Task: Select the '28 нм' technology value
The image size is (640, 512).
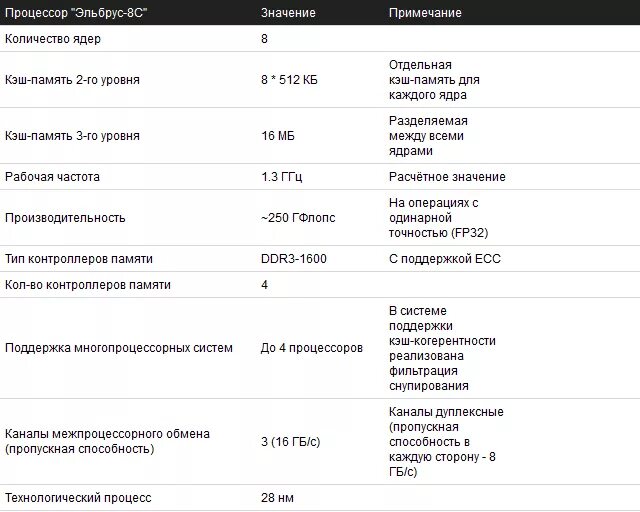Action: tap(277, 498)
